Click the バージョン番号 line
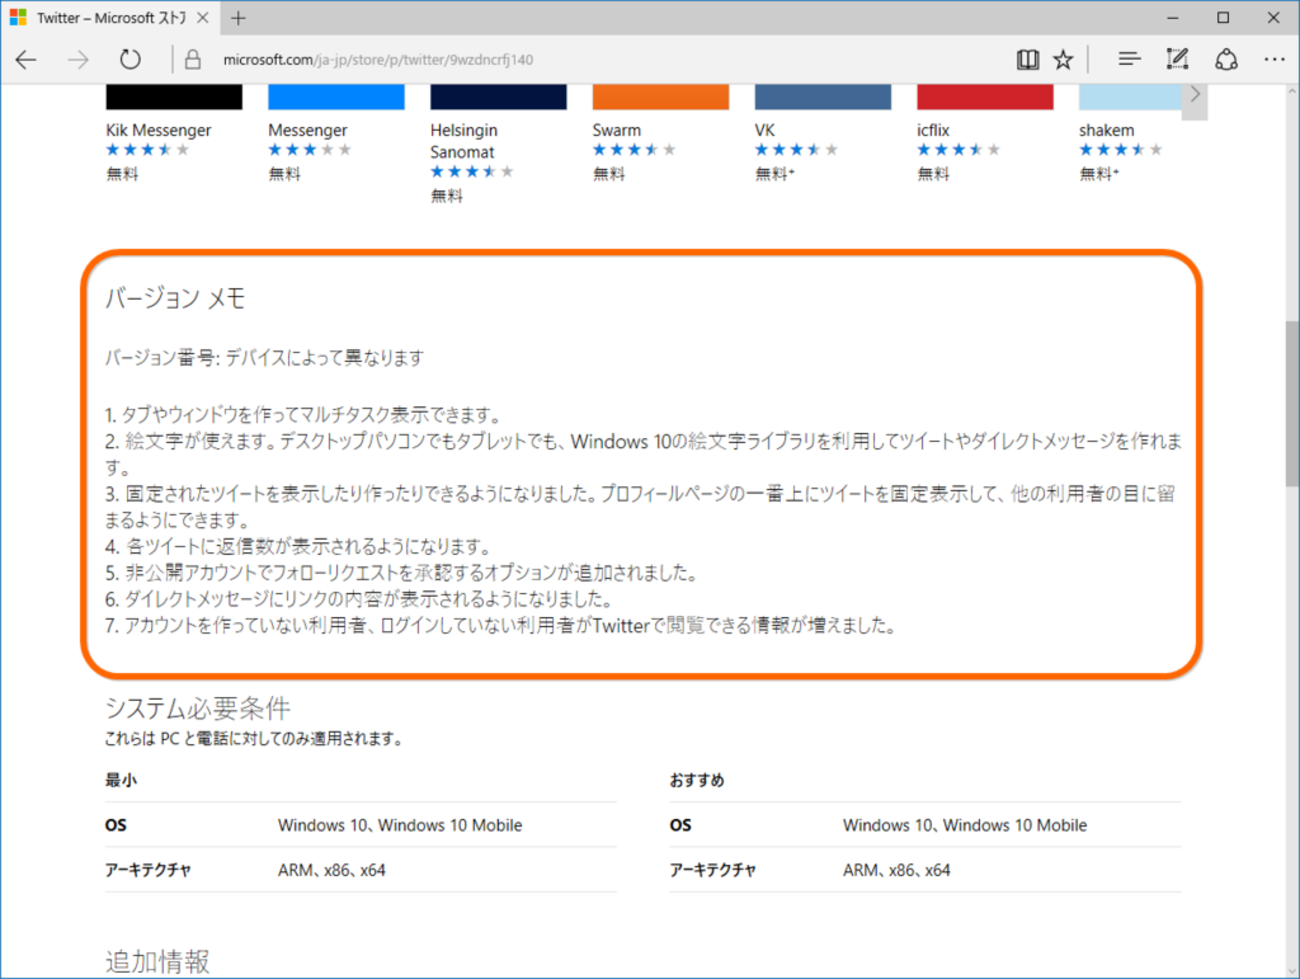The width and height of the screenshot is (1300, 979). (x=264, y=358)
